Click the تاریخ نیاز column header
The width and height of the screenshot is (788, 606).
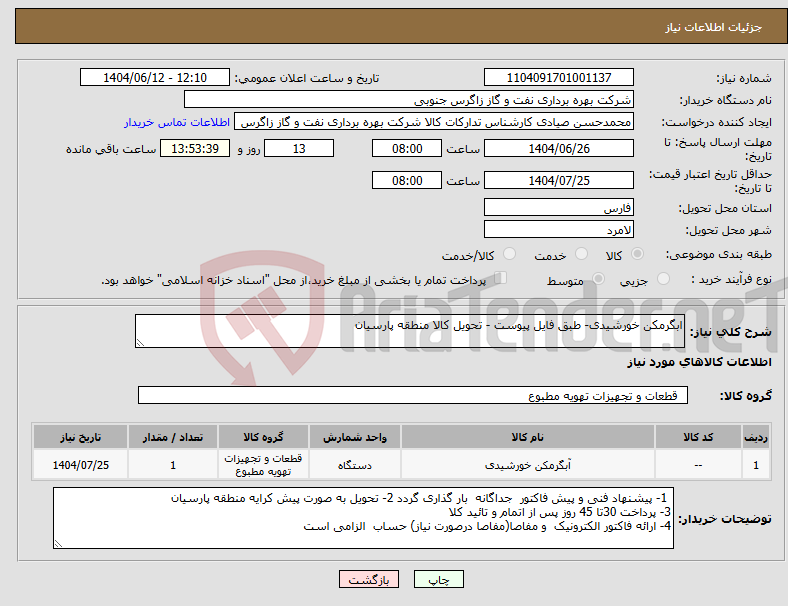coord(80,437)
